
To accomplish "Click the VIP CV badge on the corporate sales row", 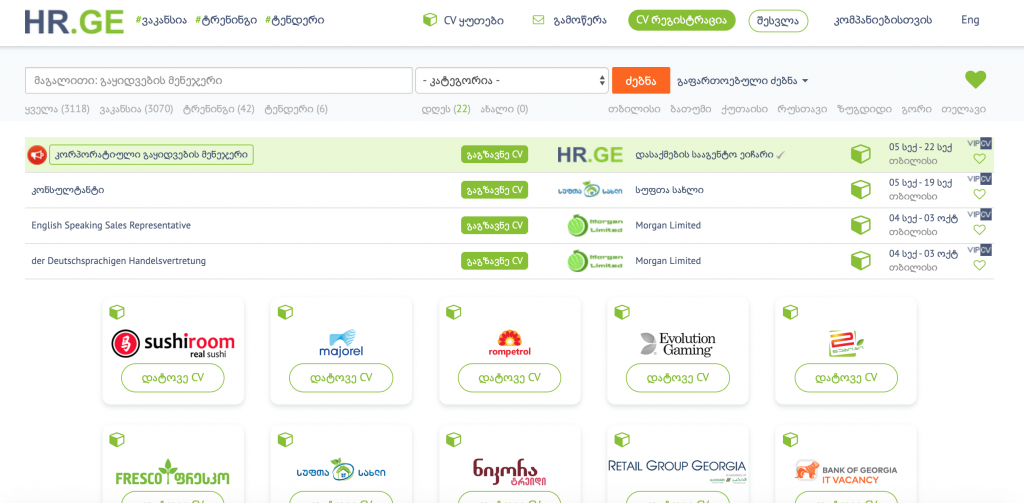I will (979, 144).
